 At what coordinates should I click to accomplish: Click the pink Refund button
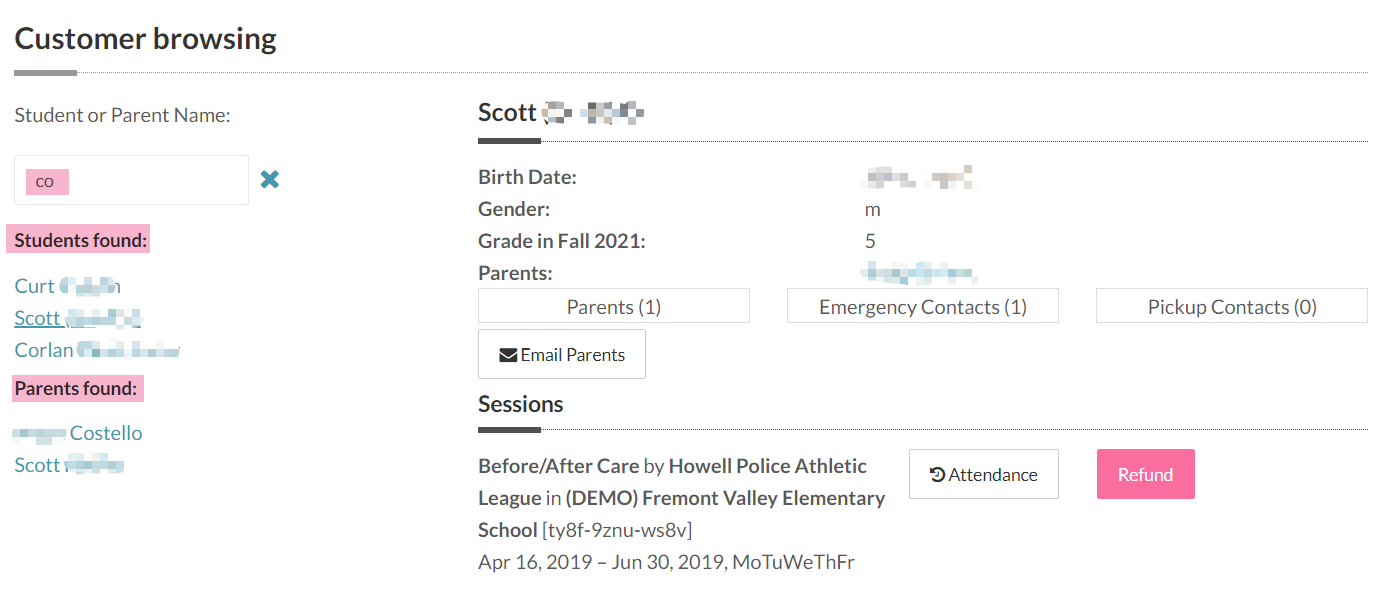pyautogui.click(x=1146, y=474)
